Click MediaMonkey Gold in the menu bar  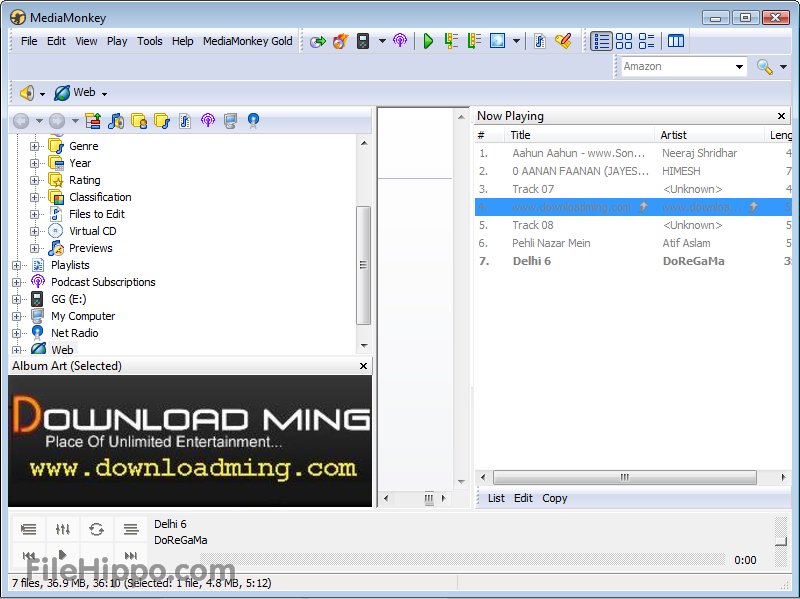tap(247, 41)
